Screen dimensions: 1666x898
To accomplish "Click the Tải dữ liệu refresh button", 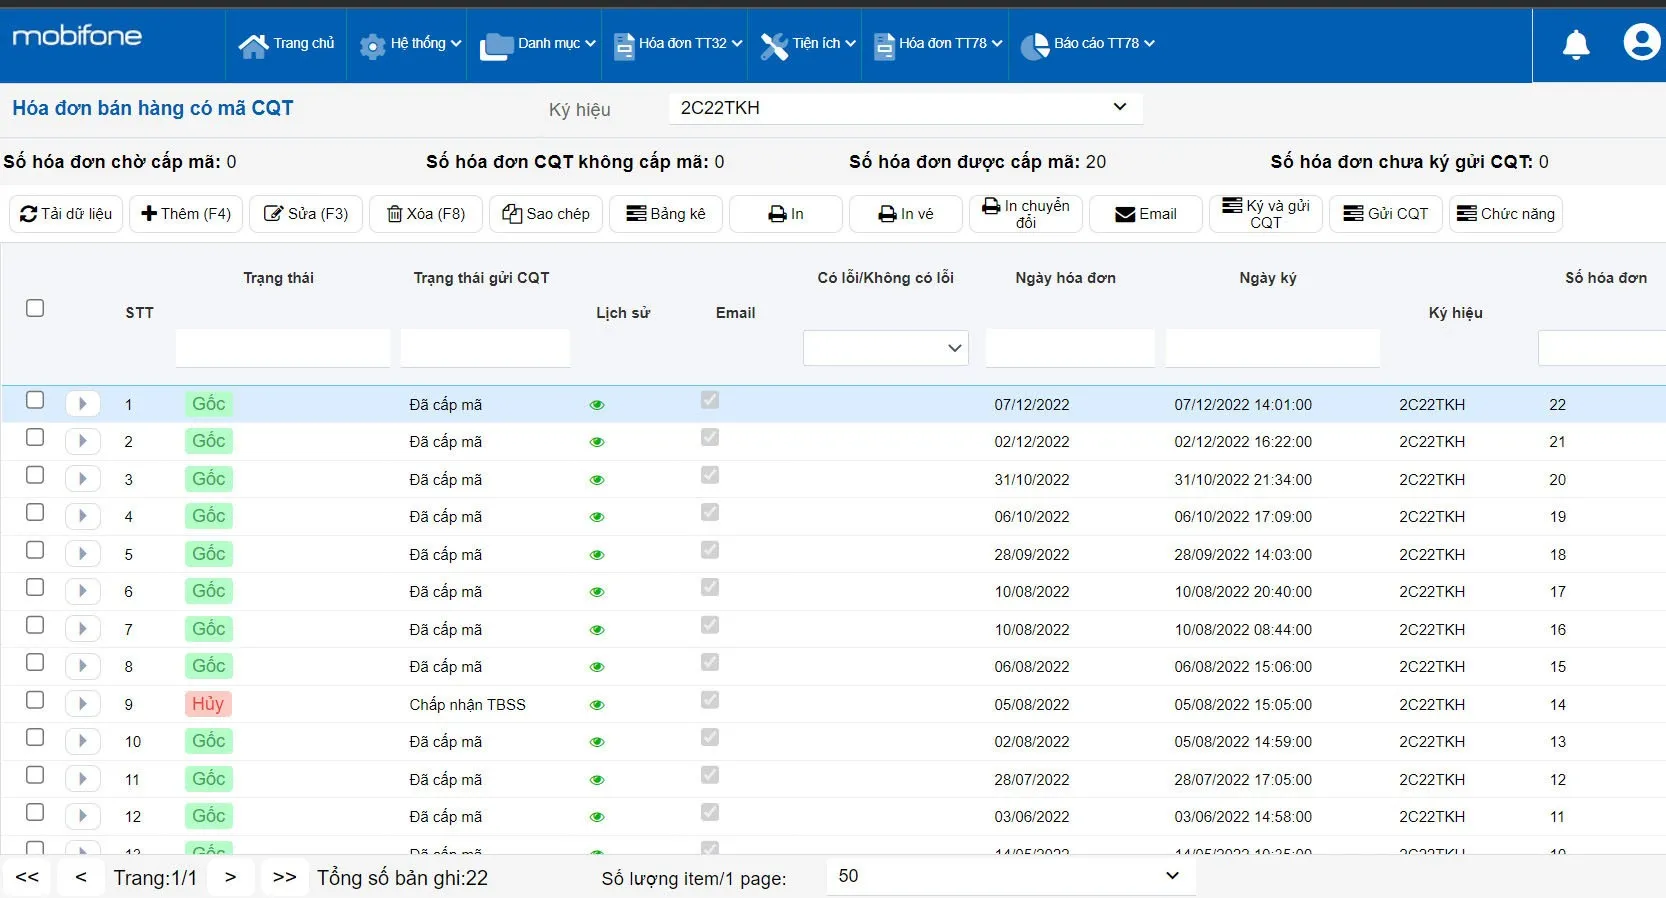I will 66,214.
